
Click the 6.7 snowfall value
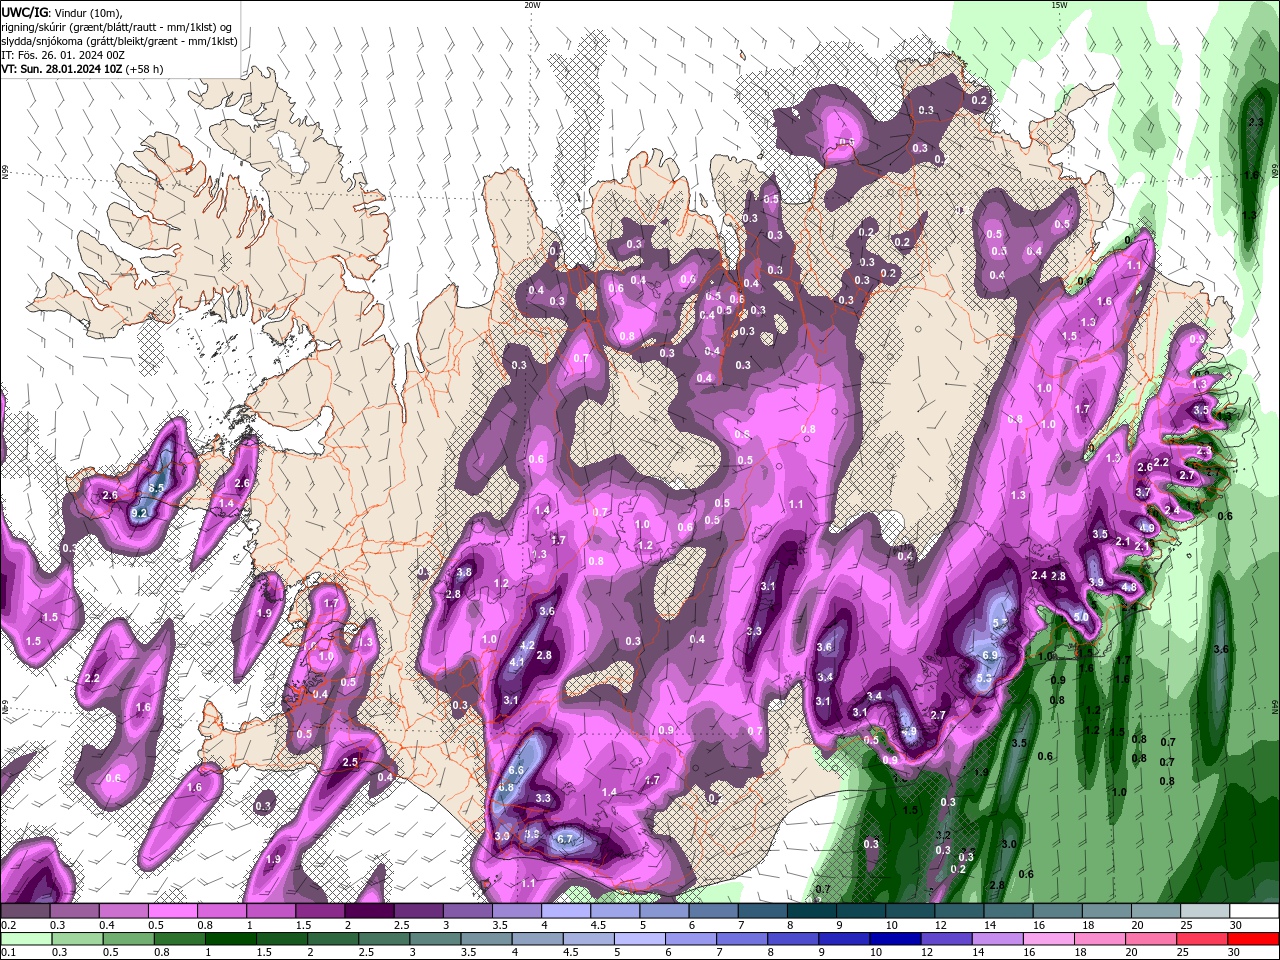563,839
